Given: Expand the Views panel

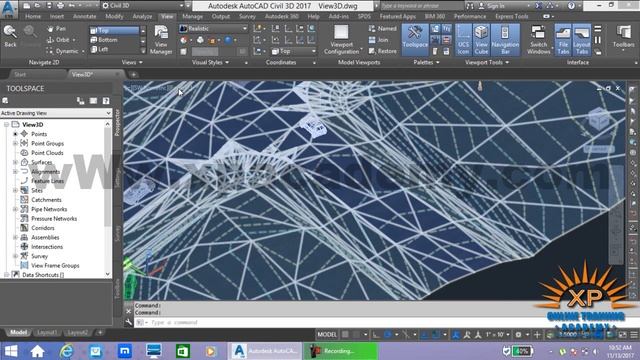Looking at the screenshot, I should tap(132, 62).
